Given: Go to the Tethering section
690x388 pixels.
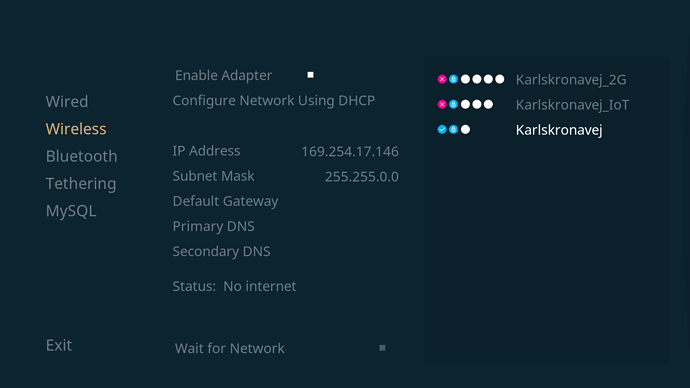Looking at the screenshot, I should 81,183.
